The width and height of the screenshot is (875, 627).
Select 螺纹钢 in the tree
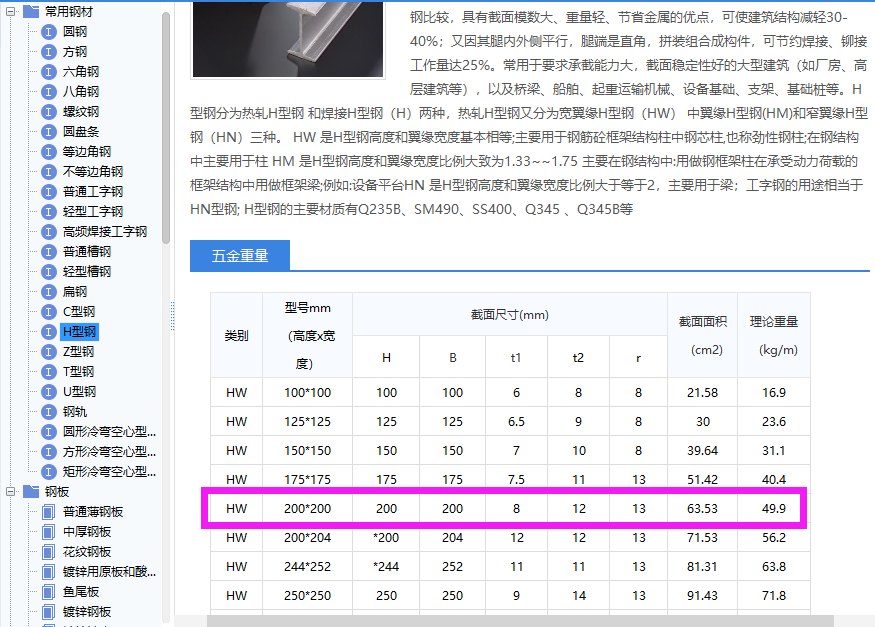pyautogui.click(x=81, y=112)
